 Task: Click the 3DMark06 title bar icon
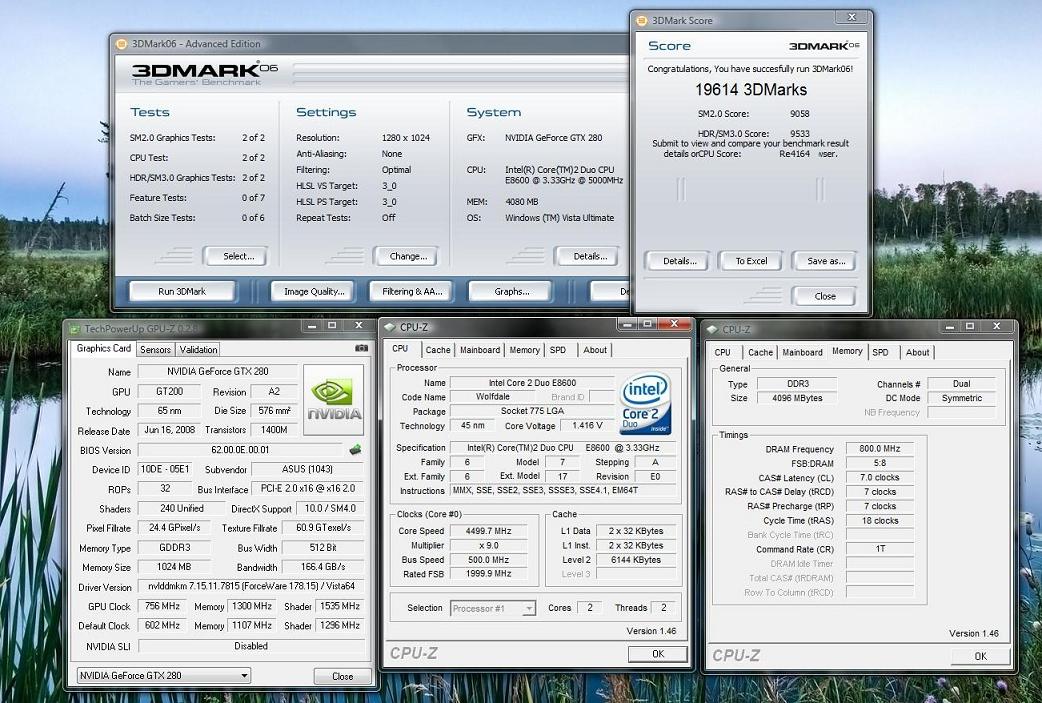(x=122, y=44)
